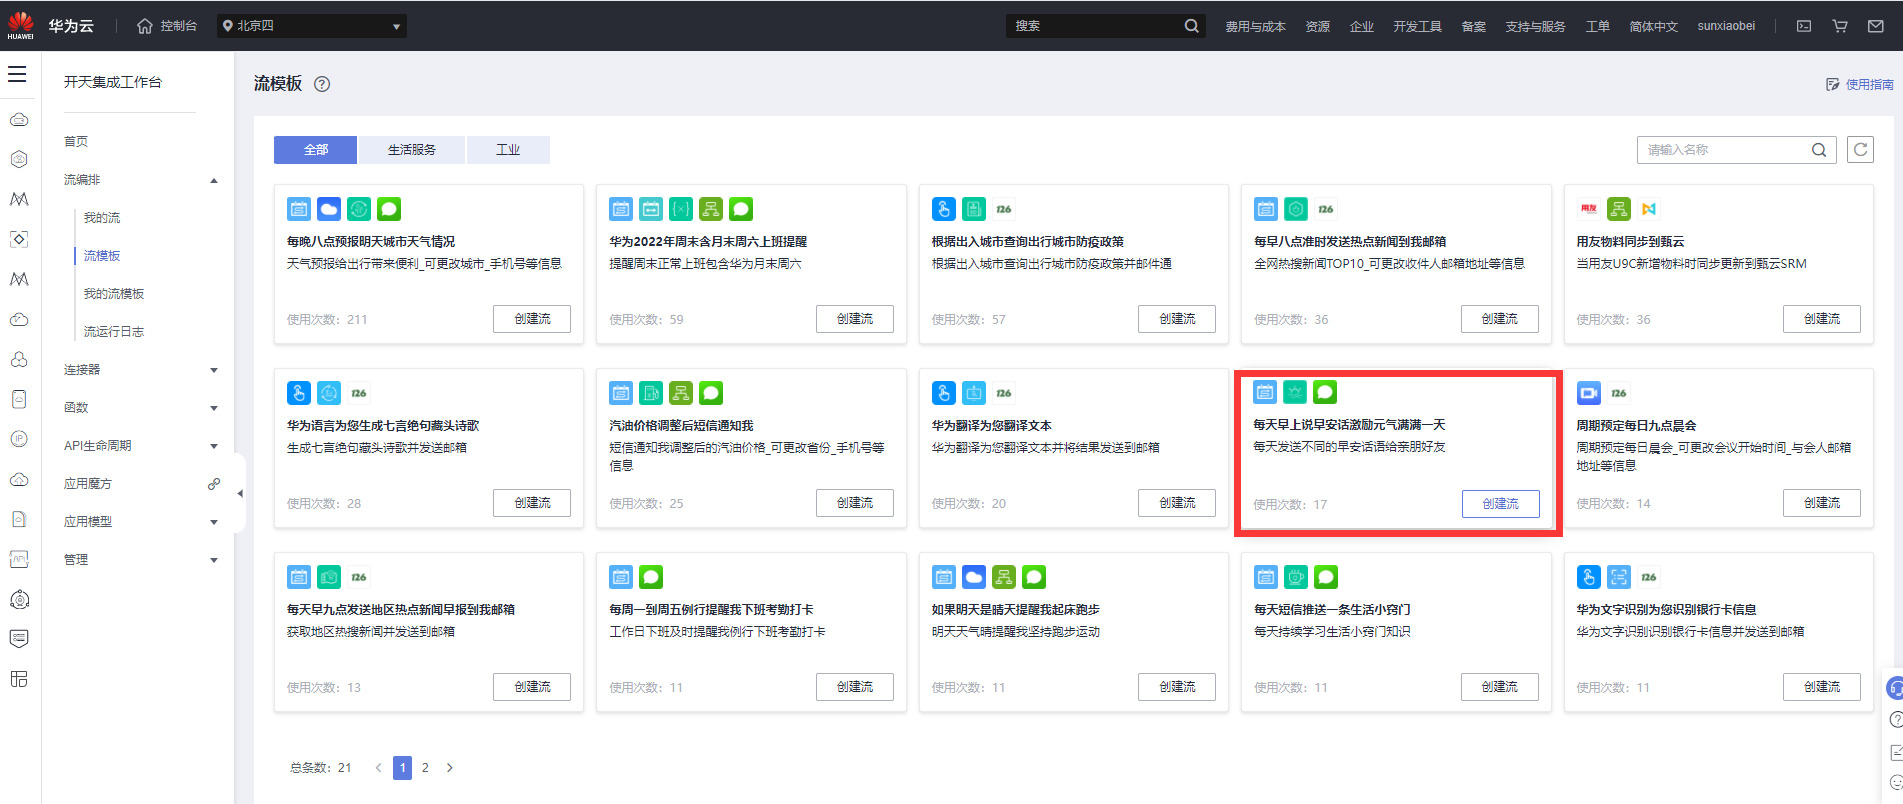This screenshot has width=1903, height=804.
Task: Open the 北京四 region dropdown
Action: click(312, 26)
